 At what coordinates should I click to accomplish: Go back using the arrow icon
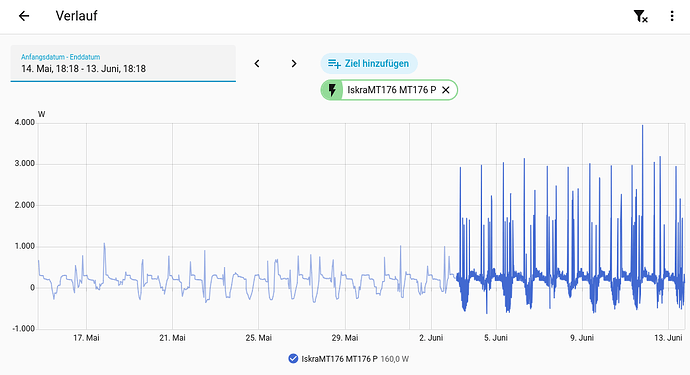click(x=24, y=16)
